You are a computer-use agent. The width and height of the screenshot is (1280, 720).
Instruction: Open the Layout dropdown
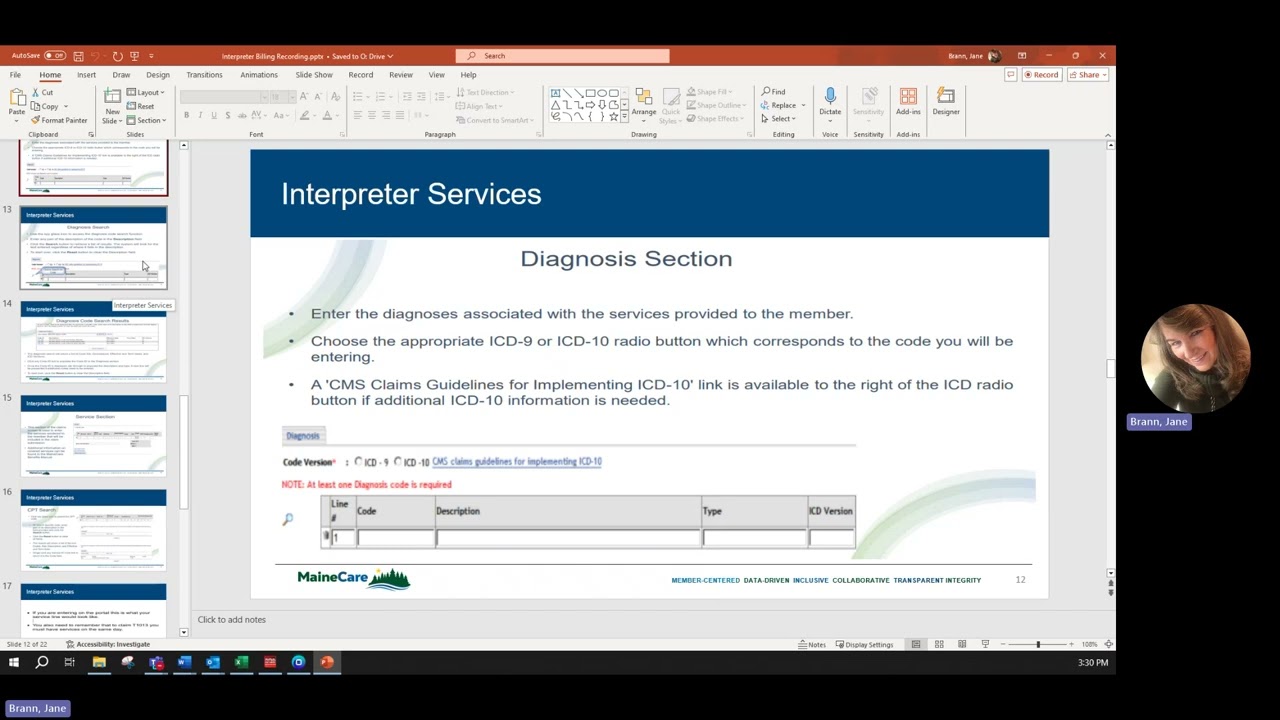pos(147,93)
